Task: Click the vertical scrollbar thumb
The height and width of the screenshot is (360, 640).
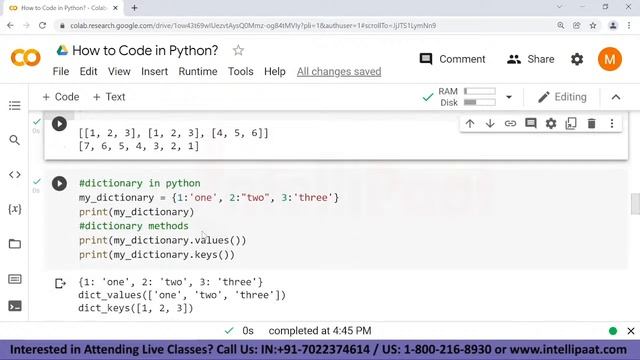Action: pos(635,203)
